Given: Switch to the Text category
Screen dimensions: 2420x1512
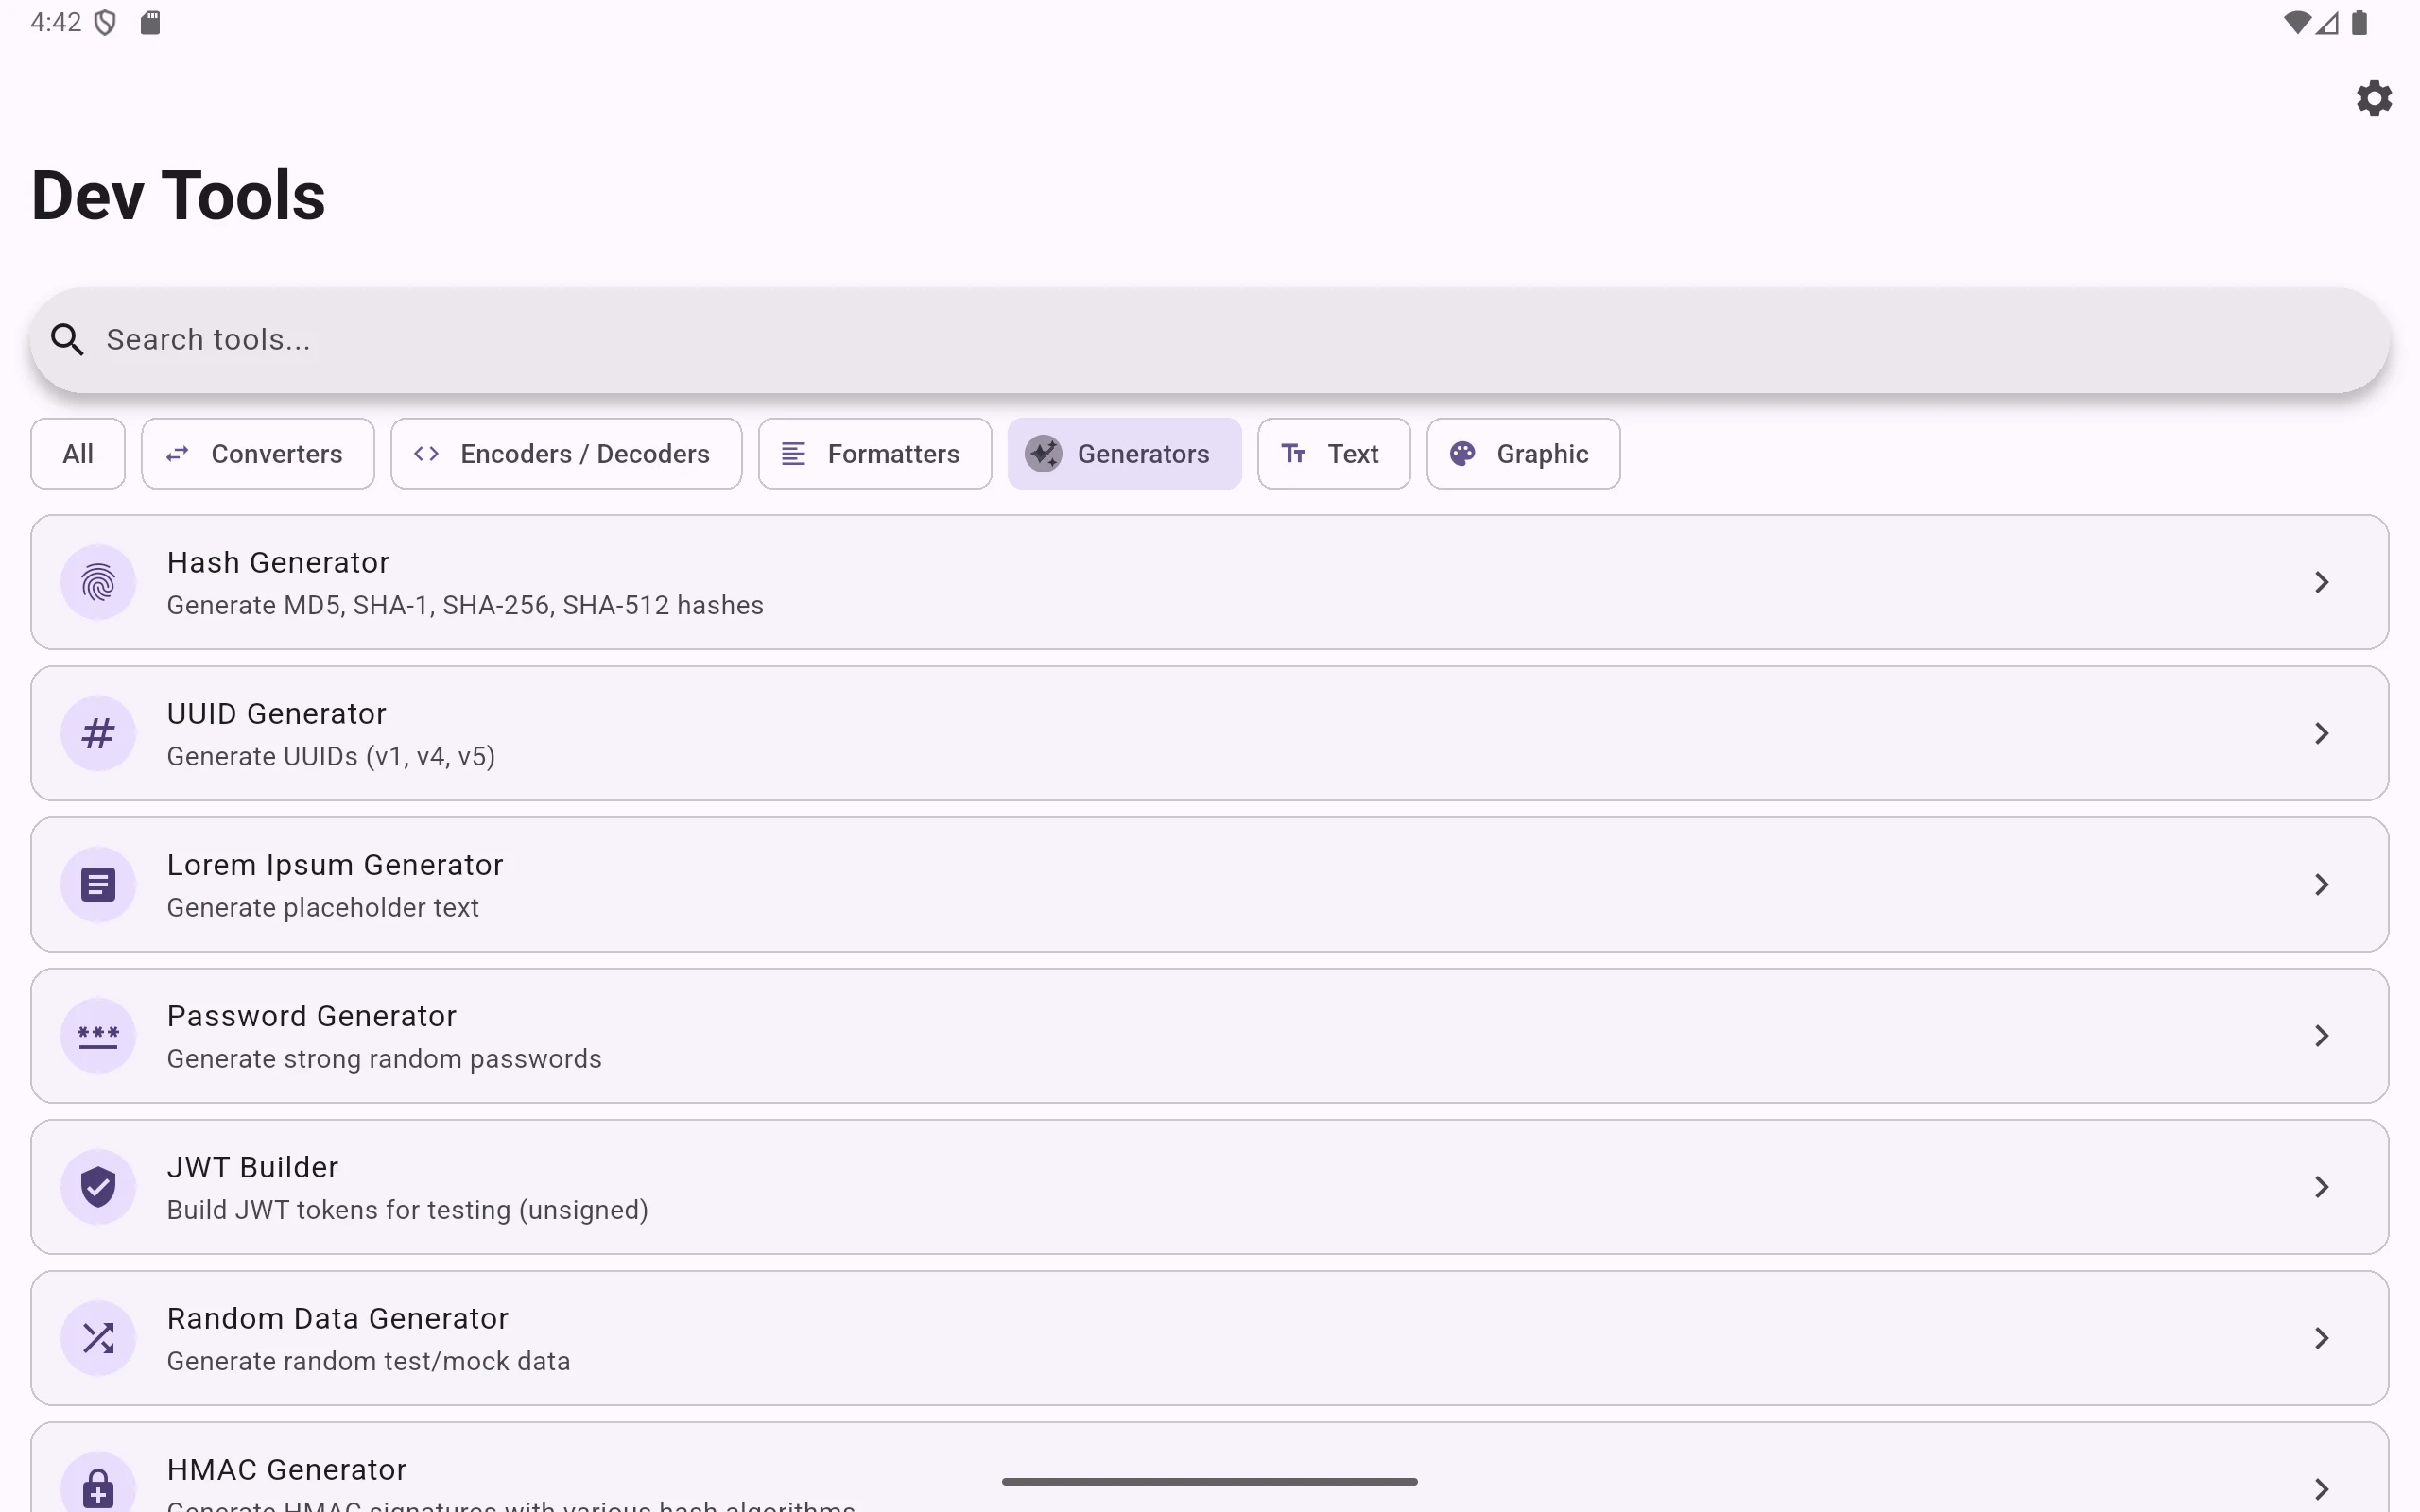Looking at the screenshot, I should (1334, 454).
